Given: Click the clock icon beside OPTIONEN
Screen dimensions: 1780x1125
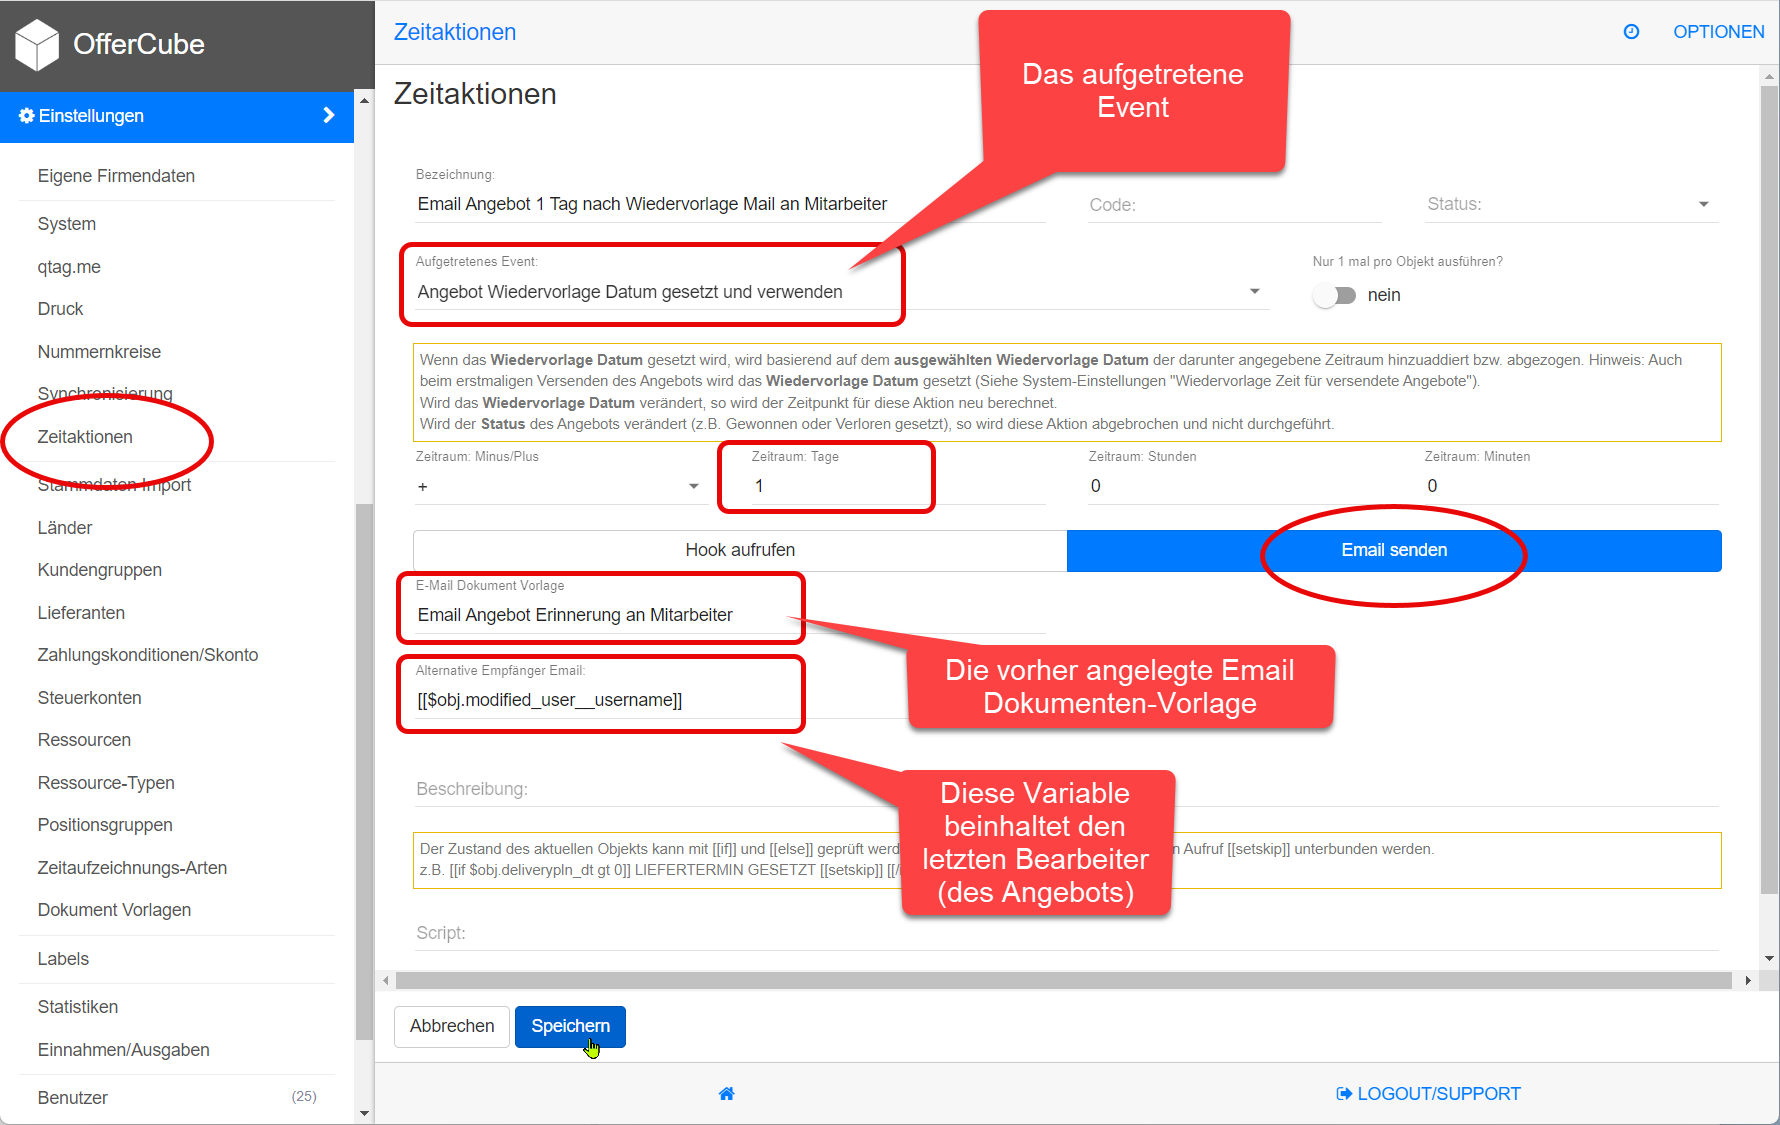Looking at the screenshot, I should 1631,32.
